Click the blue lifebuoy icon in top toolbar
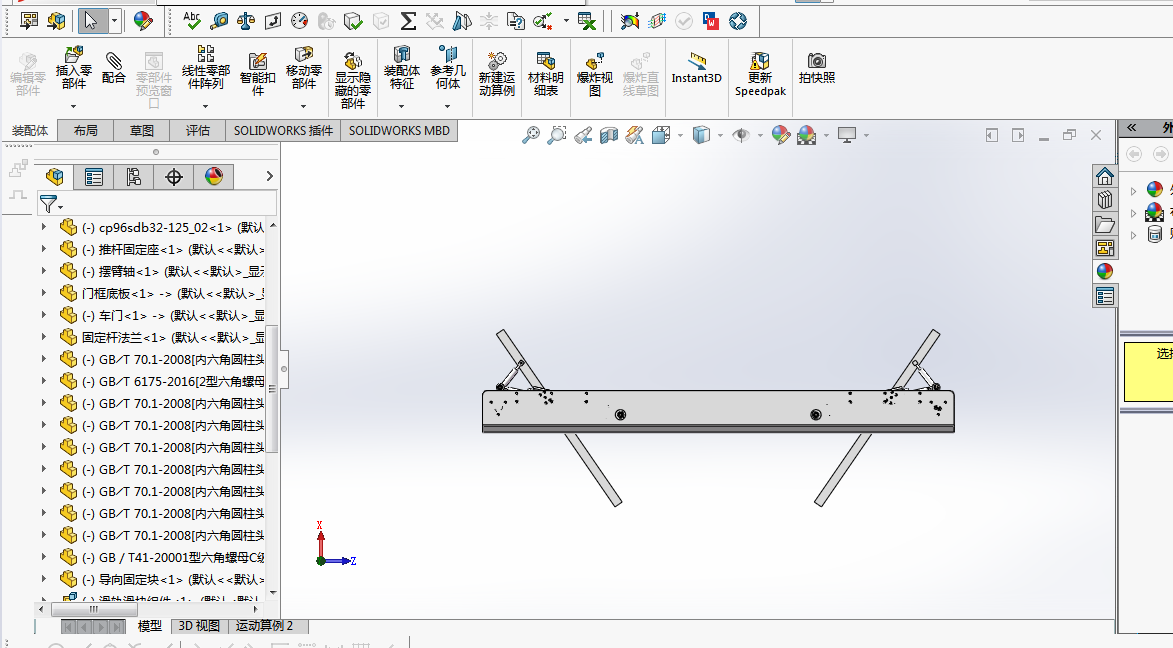 [738, 21]
